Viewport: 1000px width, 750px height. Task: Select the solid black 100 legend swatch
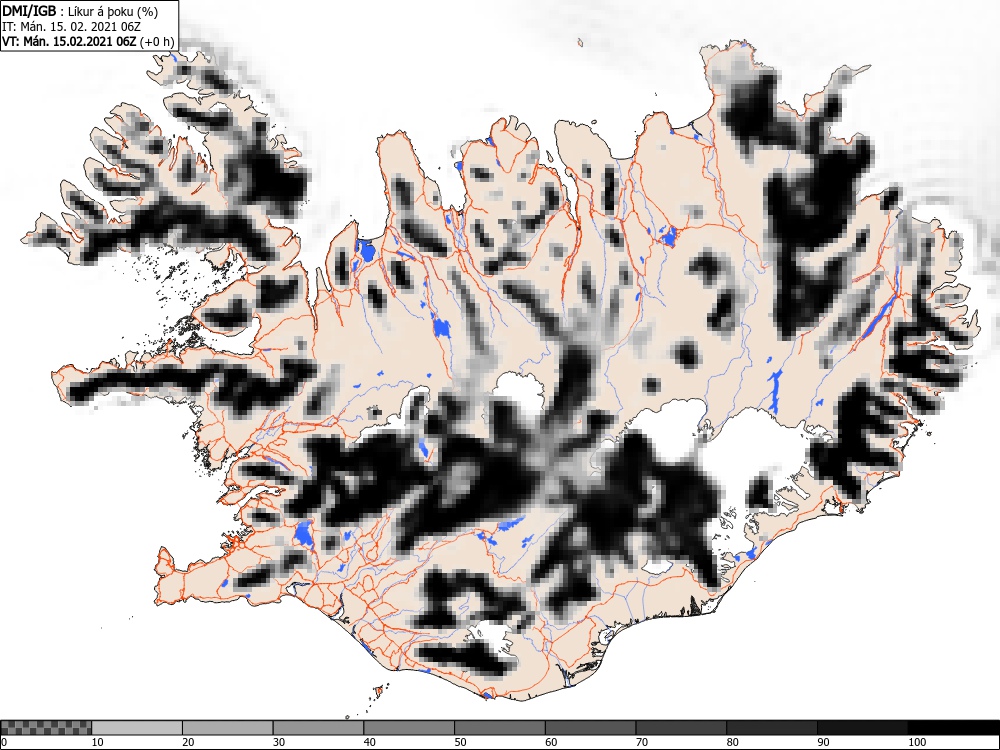[953, 728]
